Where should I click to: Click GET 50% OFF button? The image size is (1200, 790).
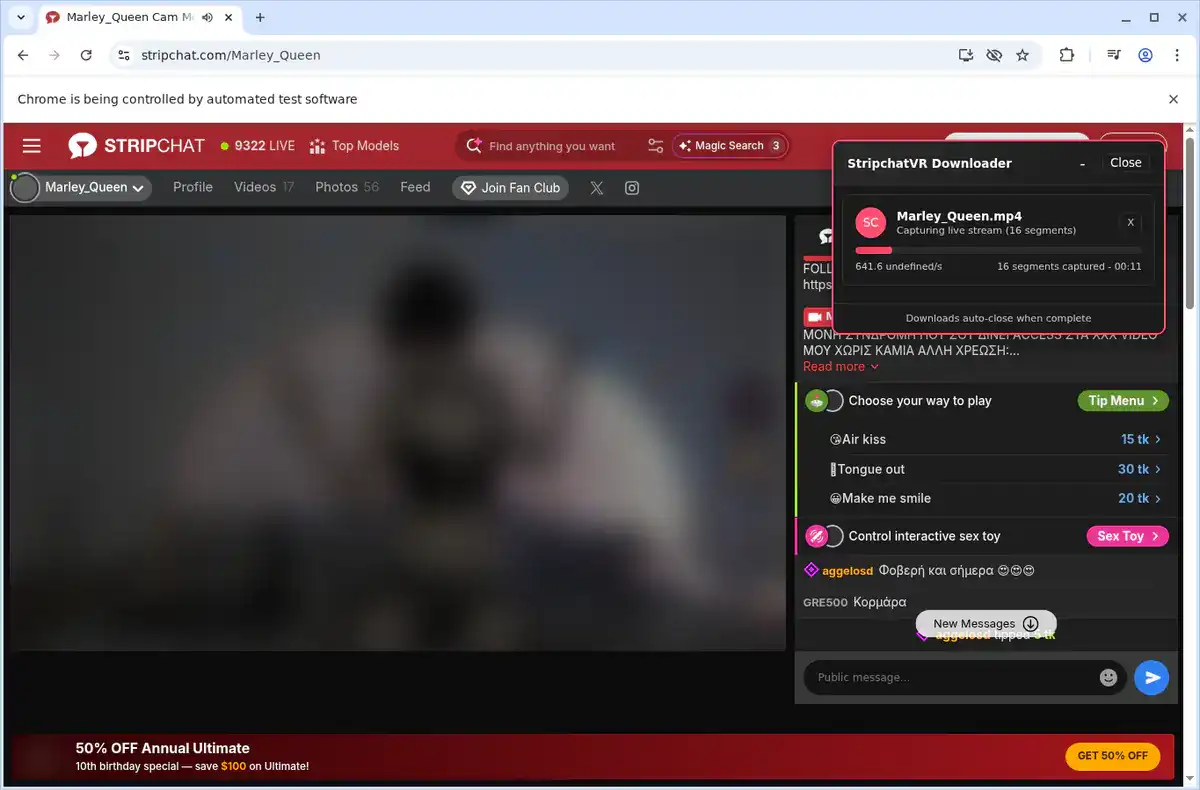point(1112,756)
